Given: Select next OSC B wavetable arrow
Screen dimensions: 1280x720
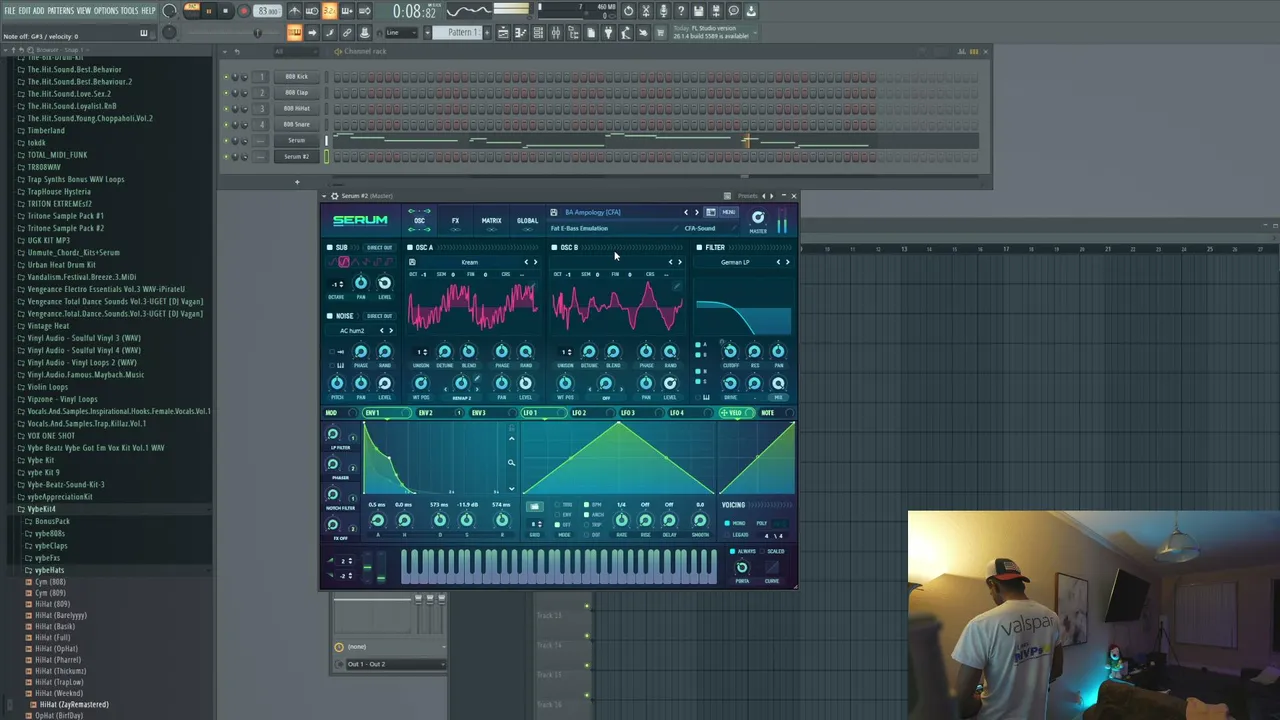Looking at the screenshot, I should 680,262.
